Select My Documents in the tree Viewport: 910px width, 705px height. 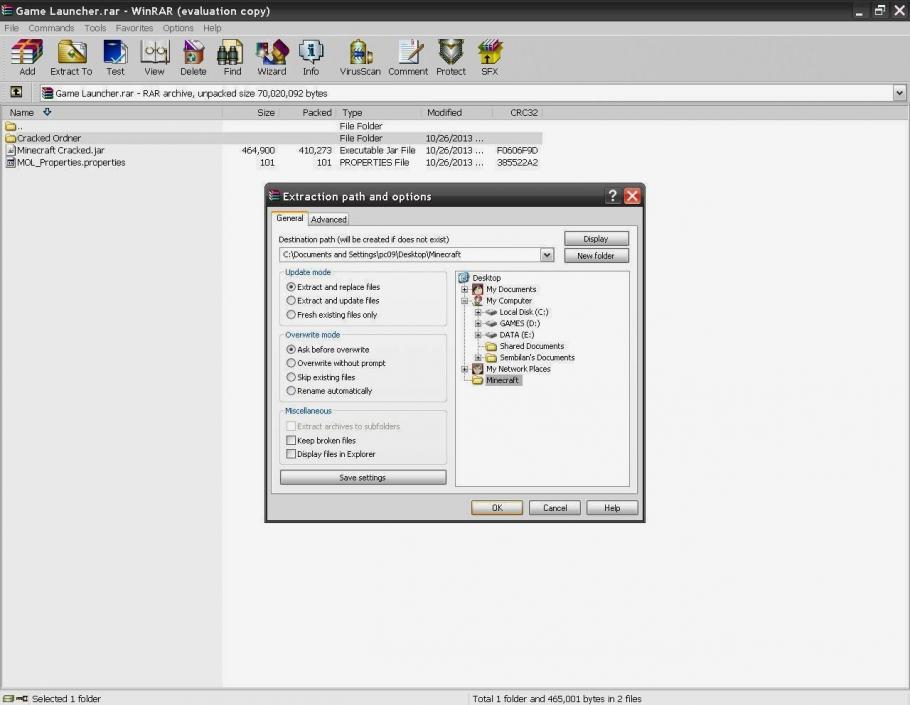[511, 289]
